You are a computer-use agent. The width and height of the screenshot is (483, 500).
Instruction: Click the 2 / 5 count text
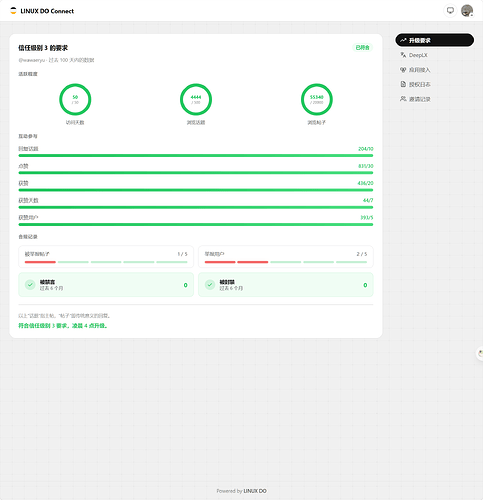click(x=362, y=254)
